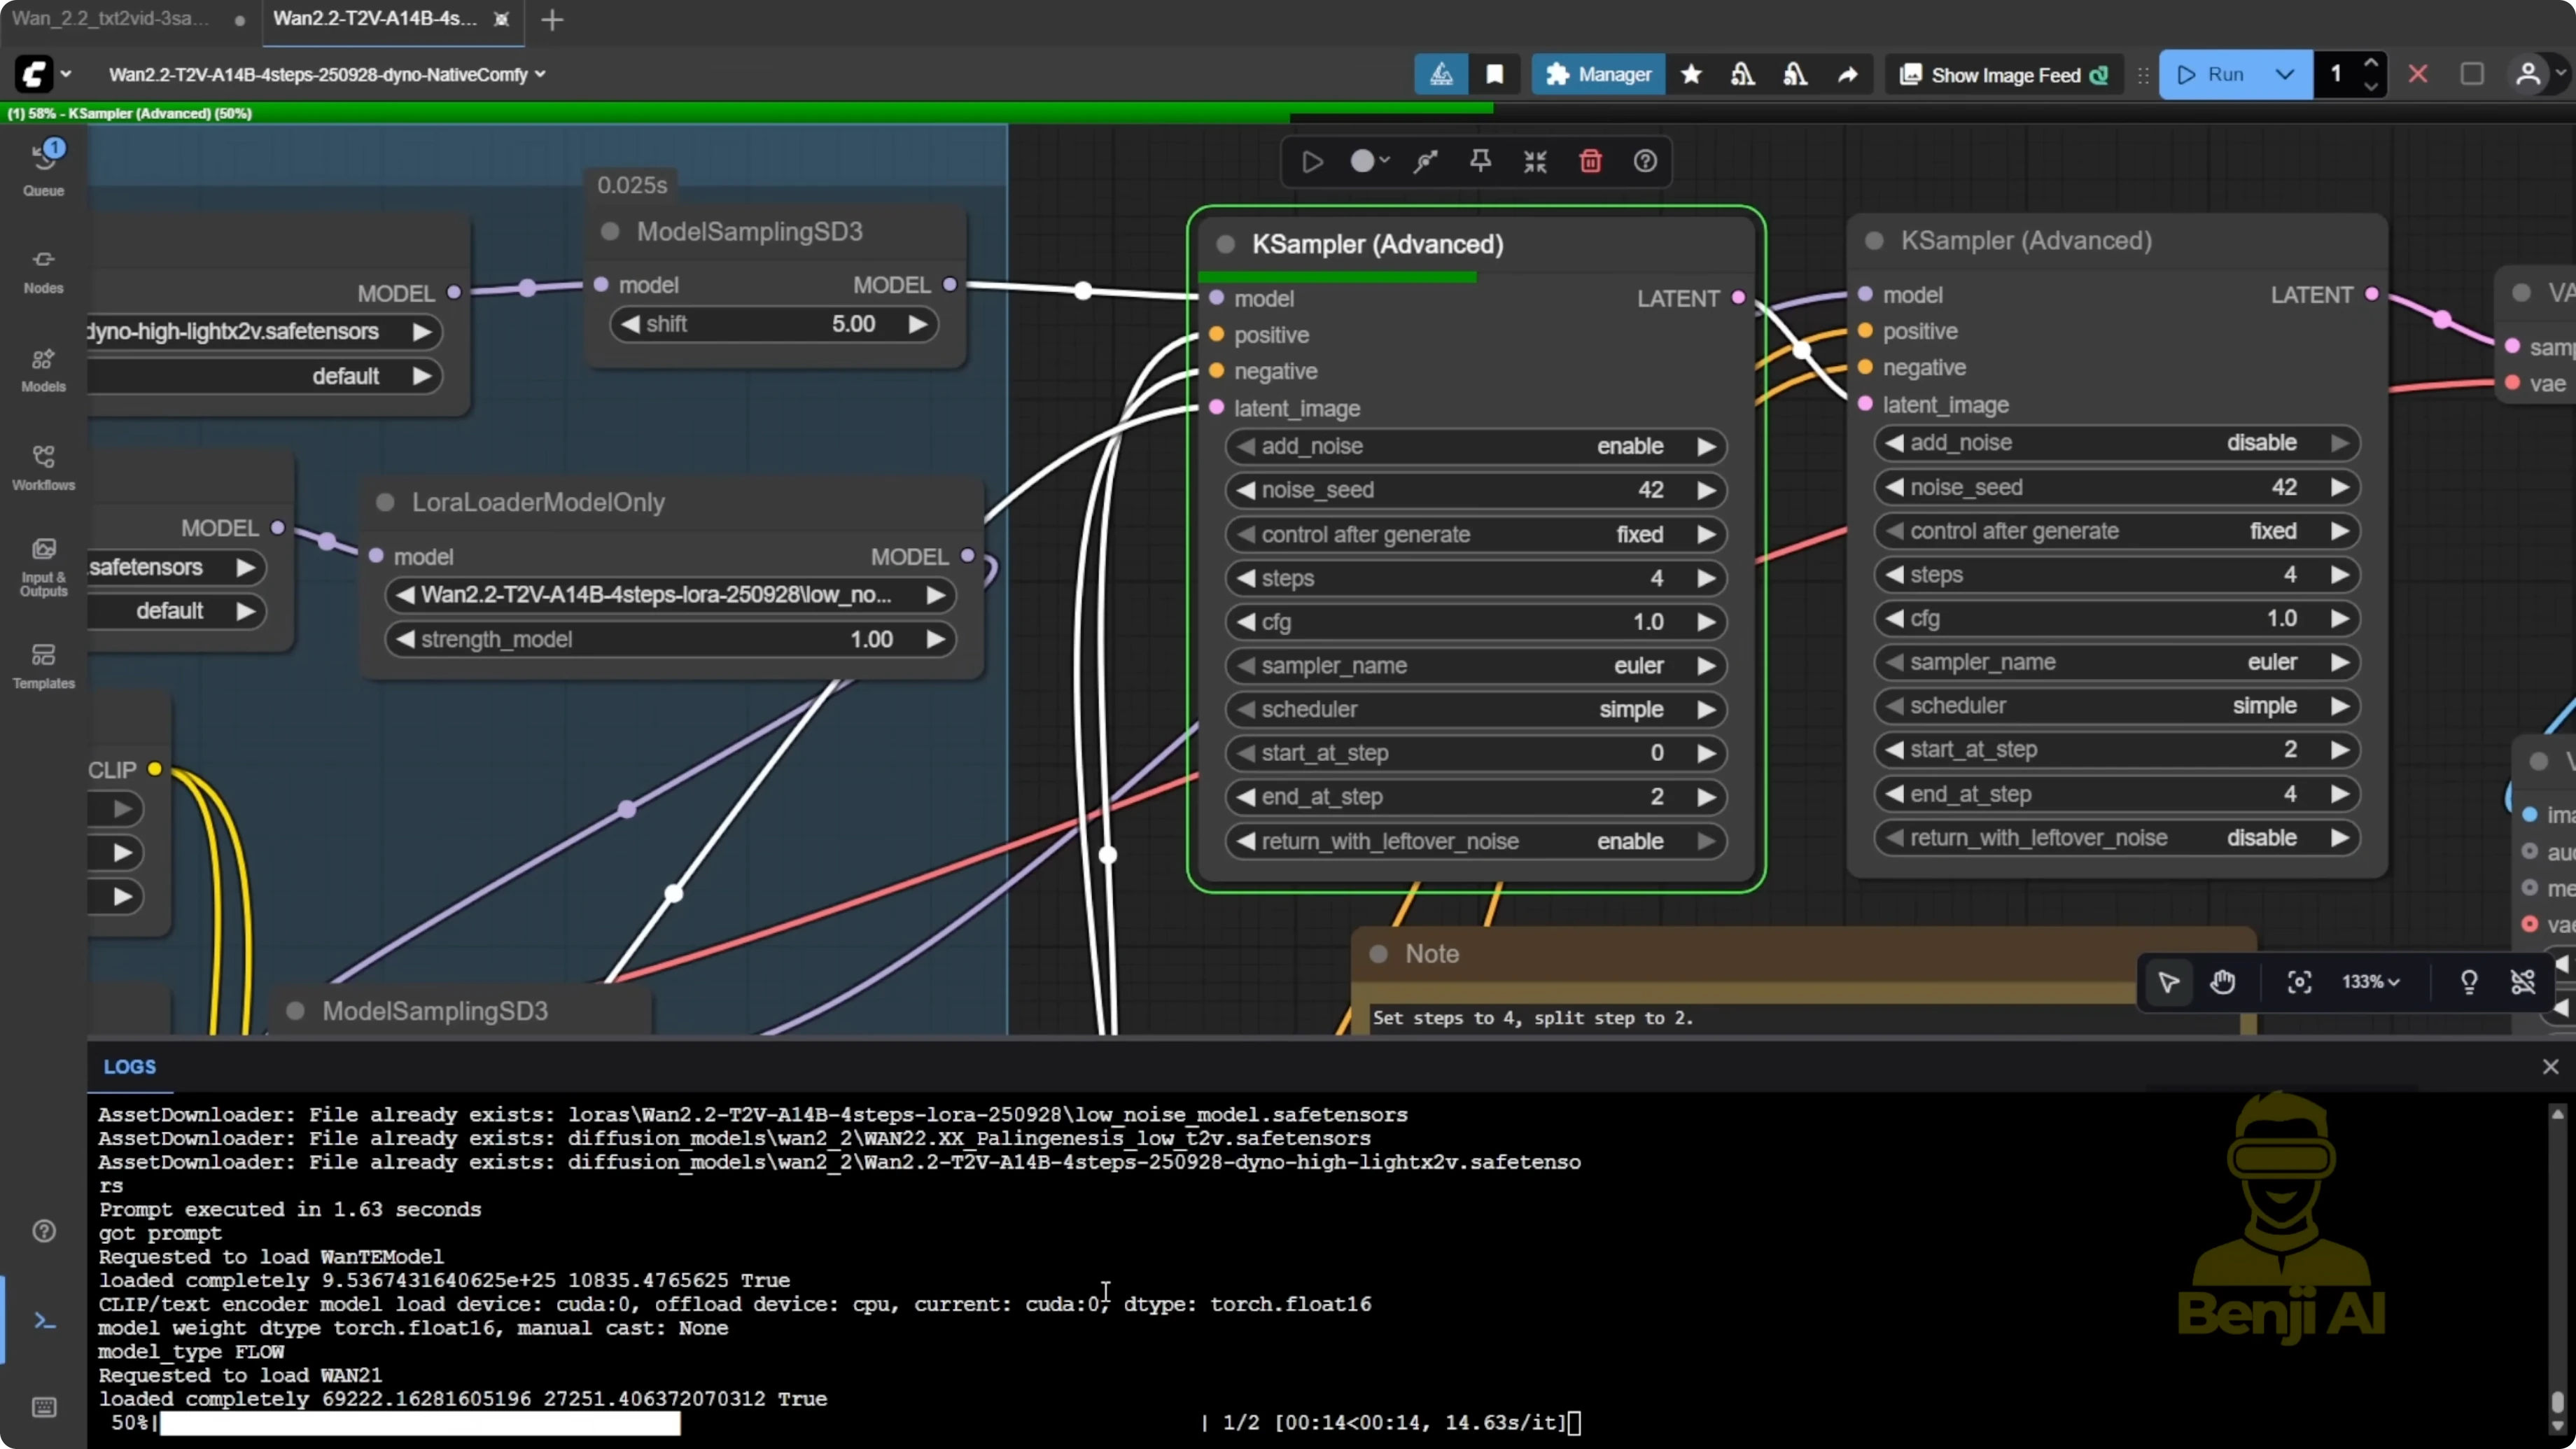
Task: Pin the selected node using pin icon
Action: [x=1480, y=161]
